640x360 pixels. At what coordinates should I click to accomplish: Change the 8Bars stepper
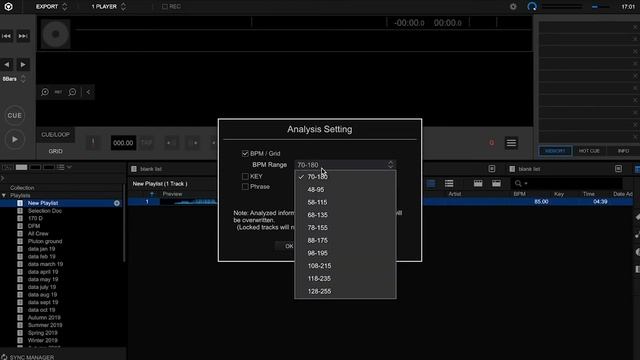(23, 79)
